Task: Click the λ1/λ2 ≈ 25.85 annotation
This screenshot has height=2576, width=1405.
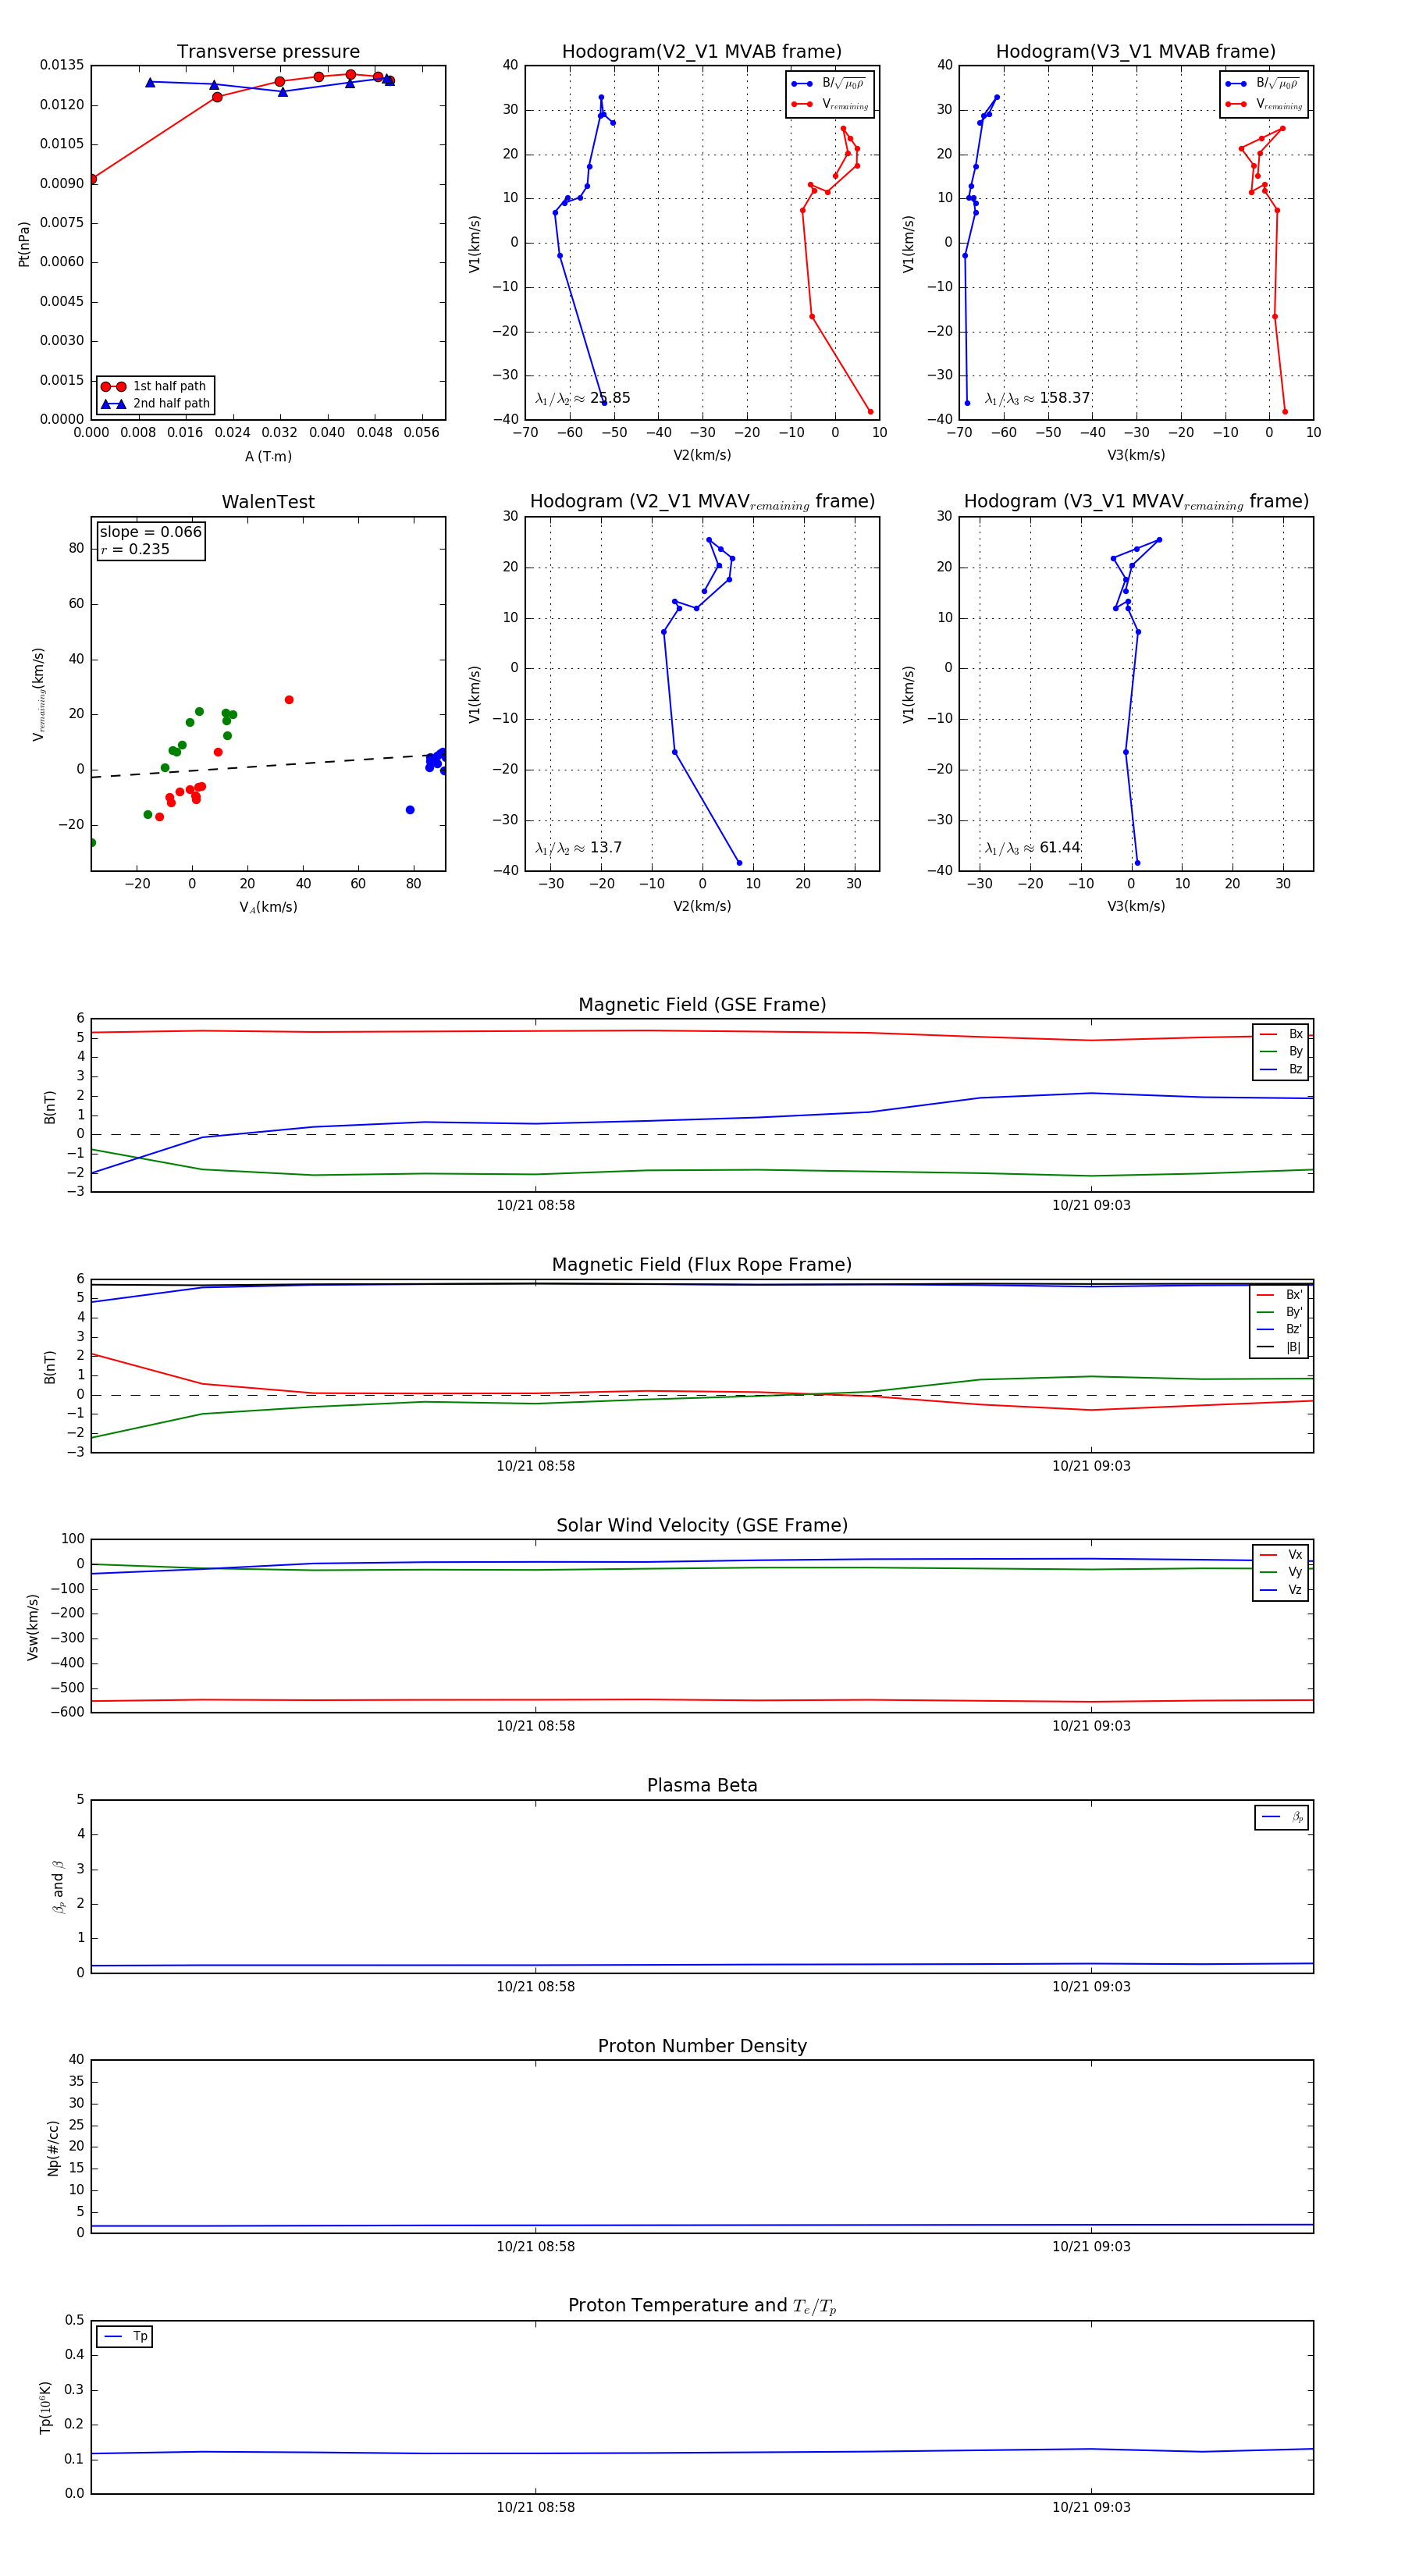Action: [x=583, y=398]
